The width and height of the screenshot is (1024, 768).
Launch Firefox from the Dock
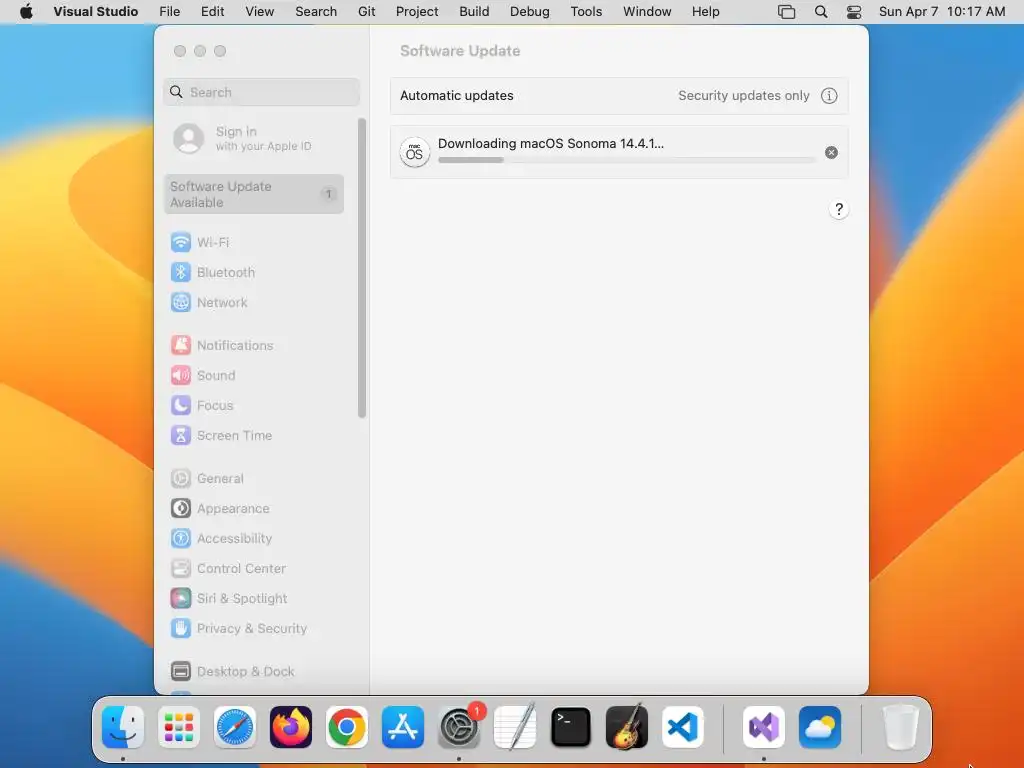(x=291, y=727)
